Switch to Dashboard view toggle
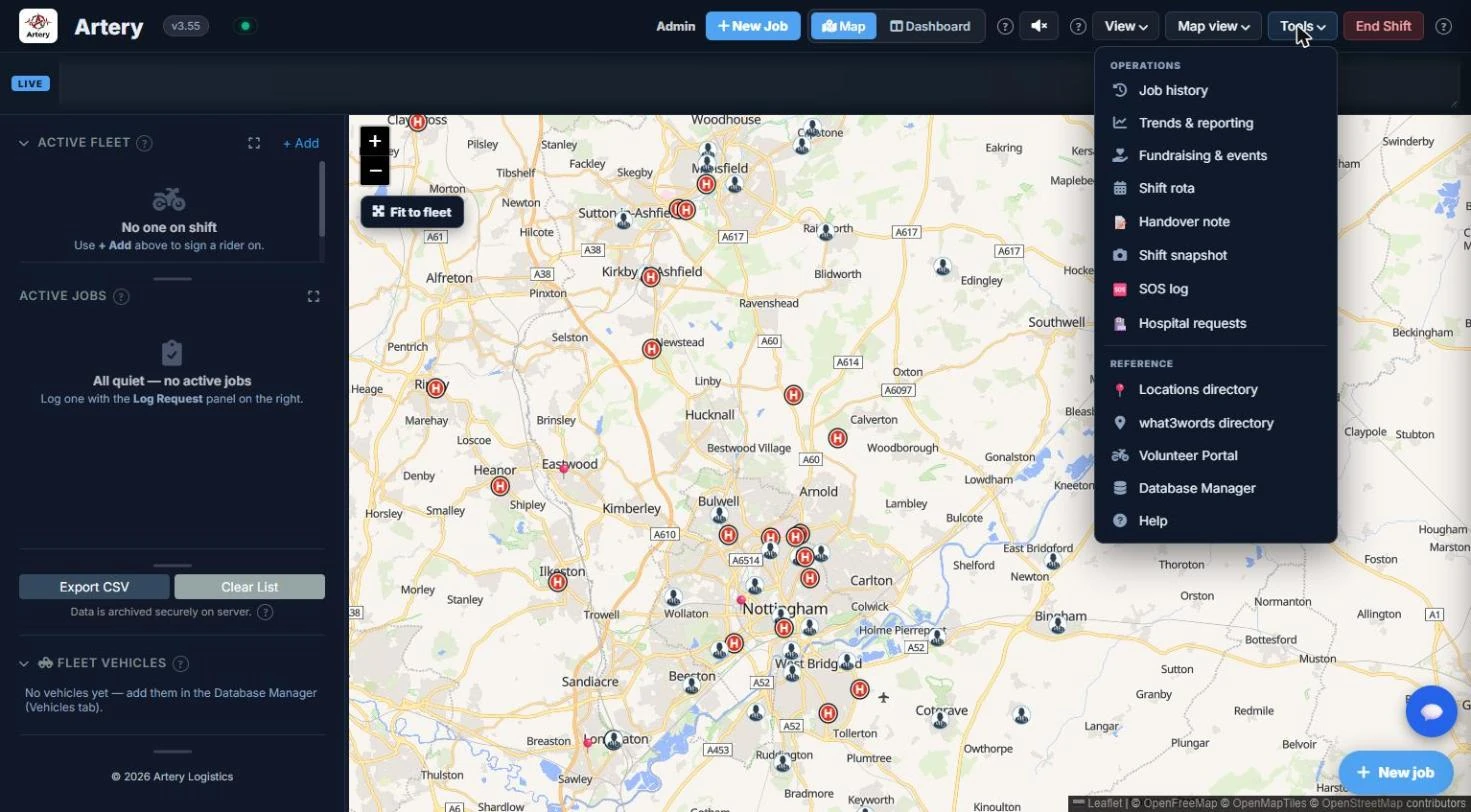Viewport: 1471px width, 812px height. click(x=930, y=26)
